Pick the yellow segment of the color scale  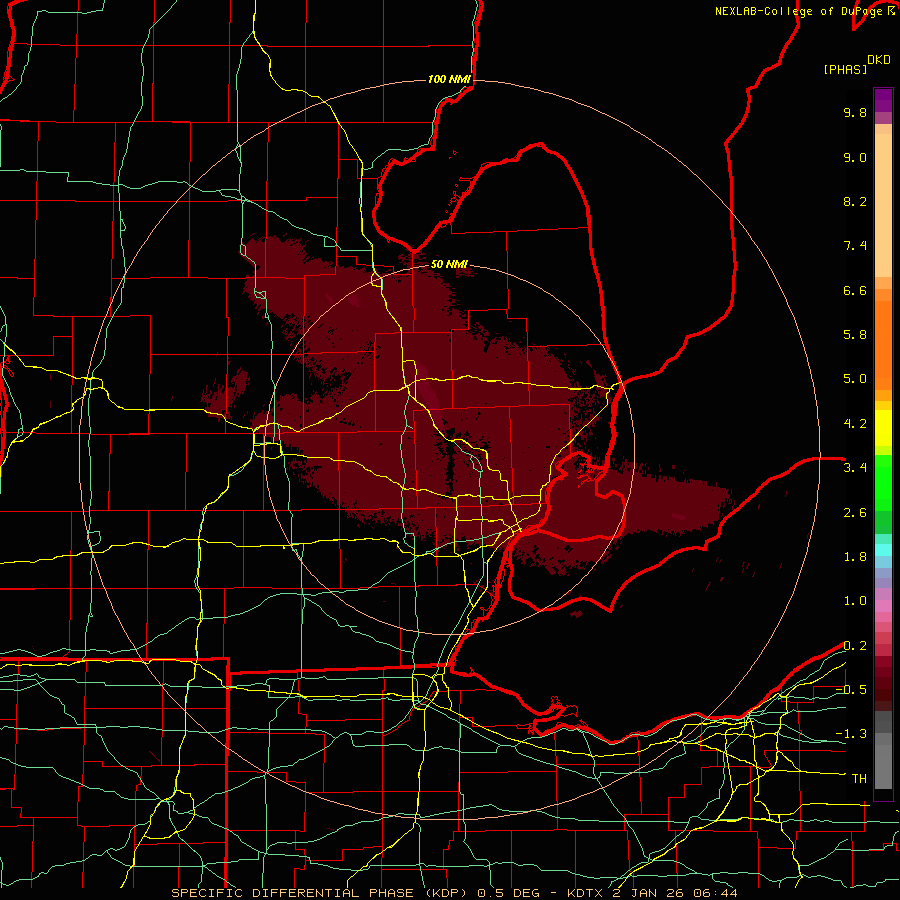[x=883, y=428]
